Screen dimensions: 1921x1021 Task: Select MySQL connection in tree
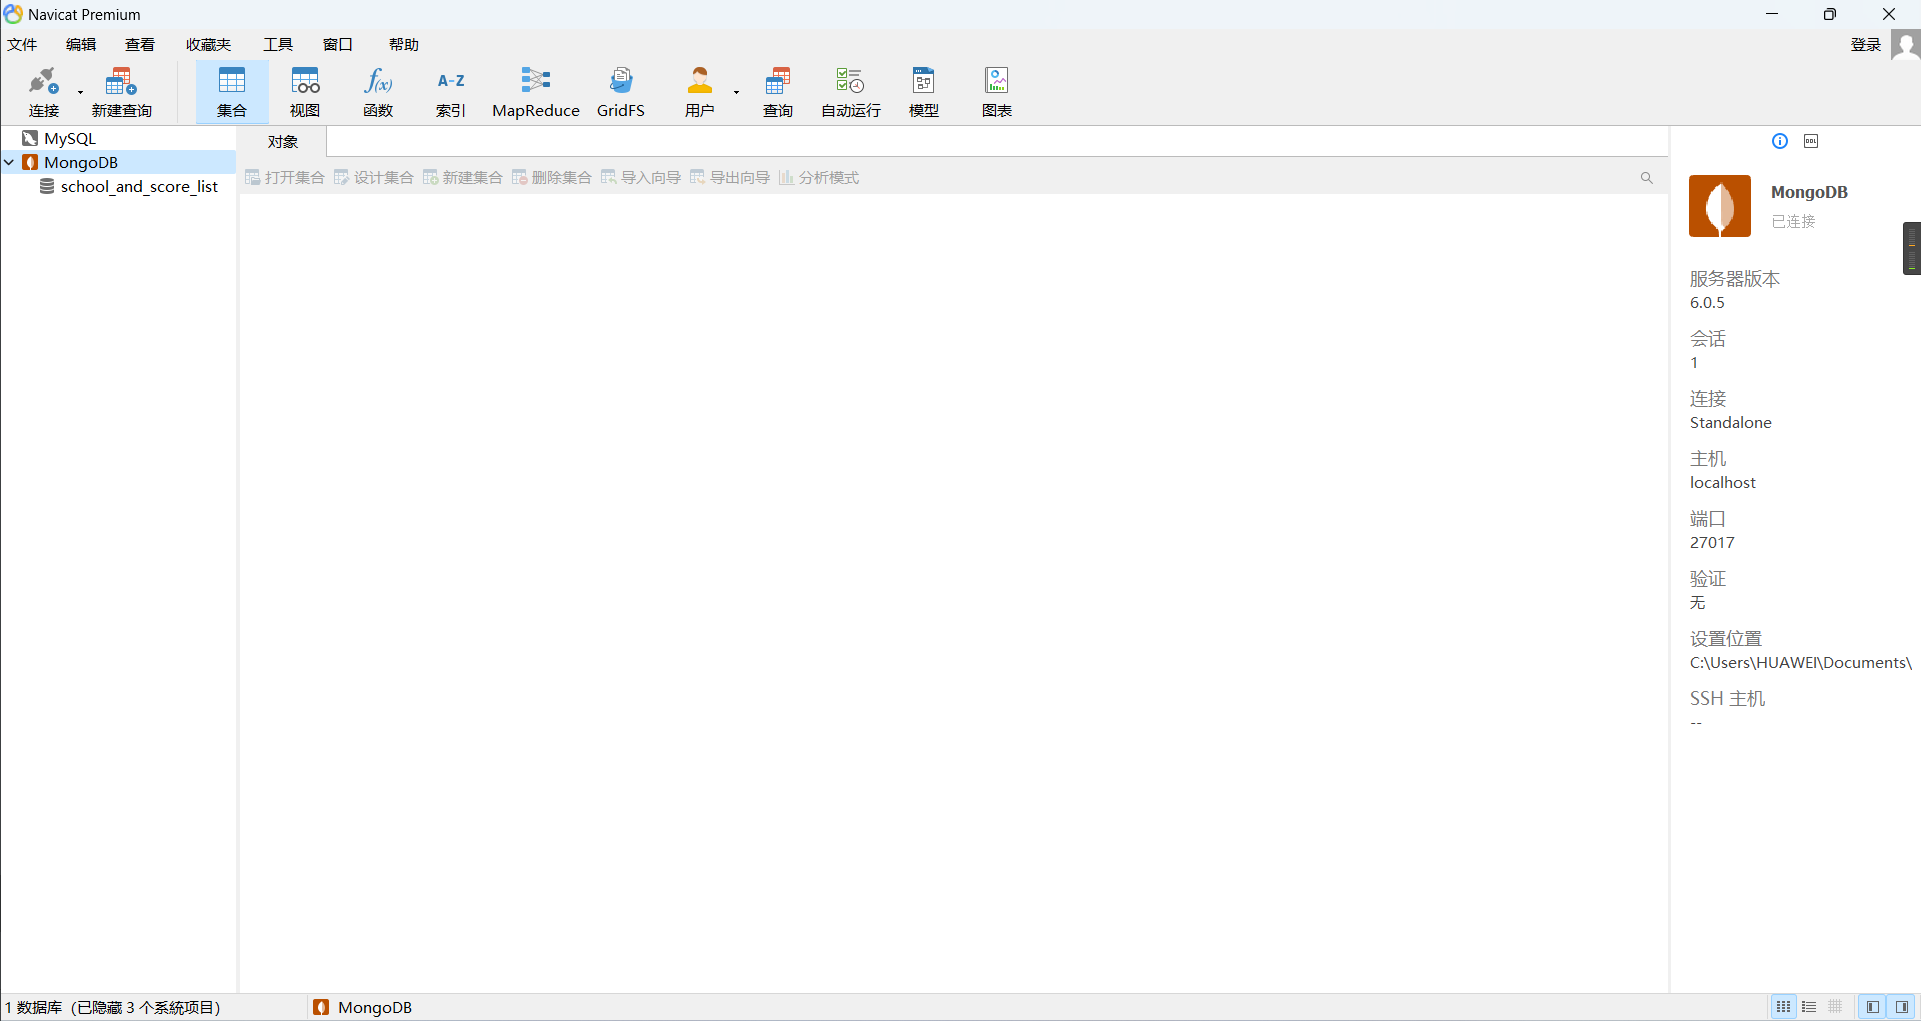coord(69,138)
